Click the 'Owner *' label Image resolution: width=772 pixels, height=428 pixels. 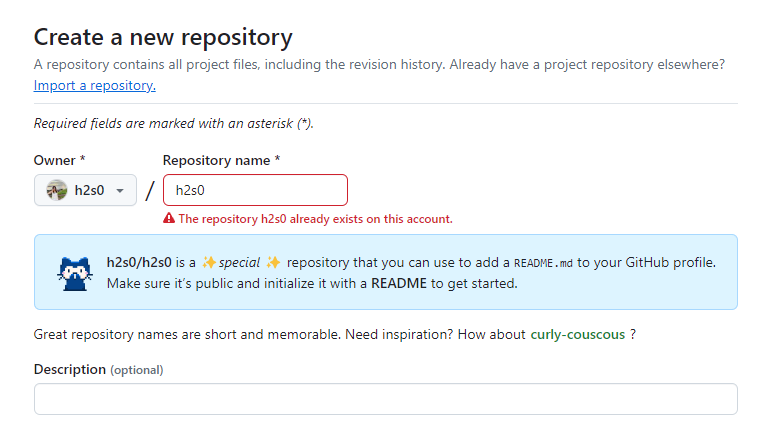pos(60,161)
